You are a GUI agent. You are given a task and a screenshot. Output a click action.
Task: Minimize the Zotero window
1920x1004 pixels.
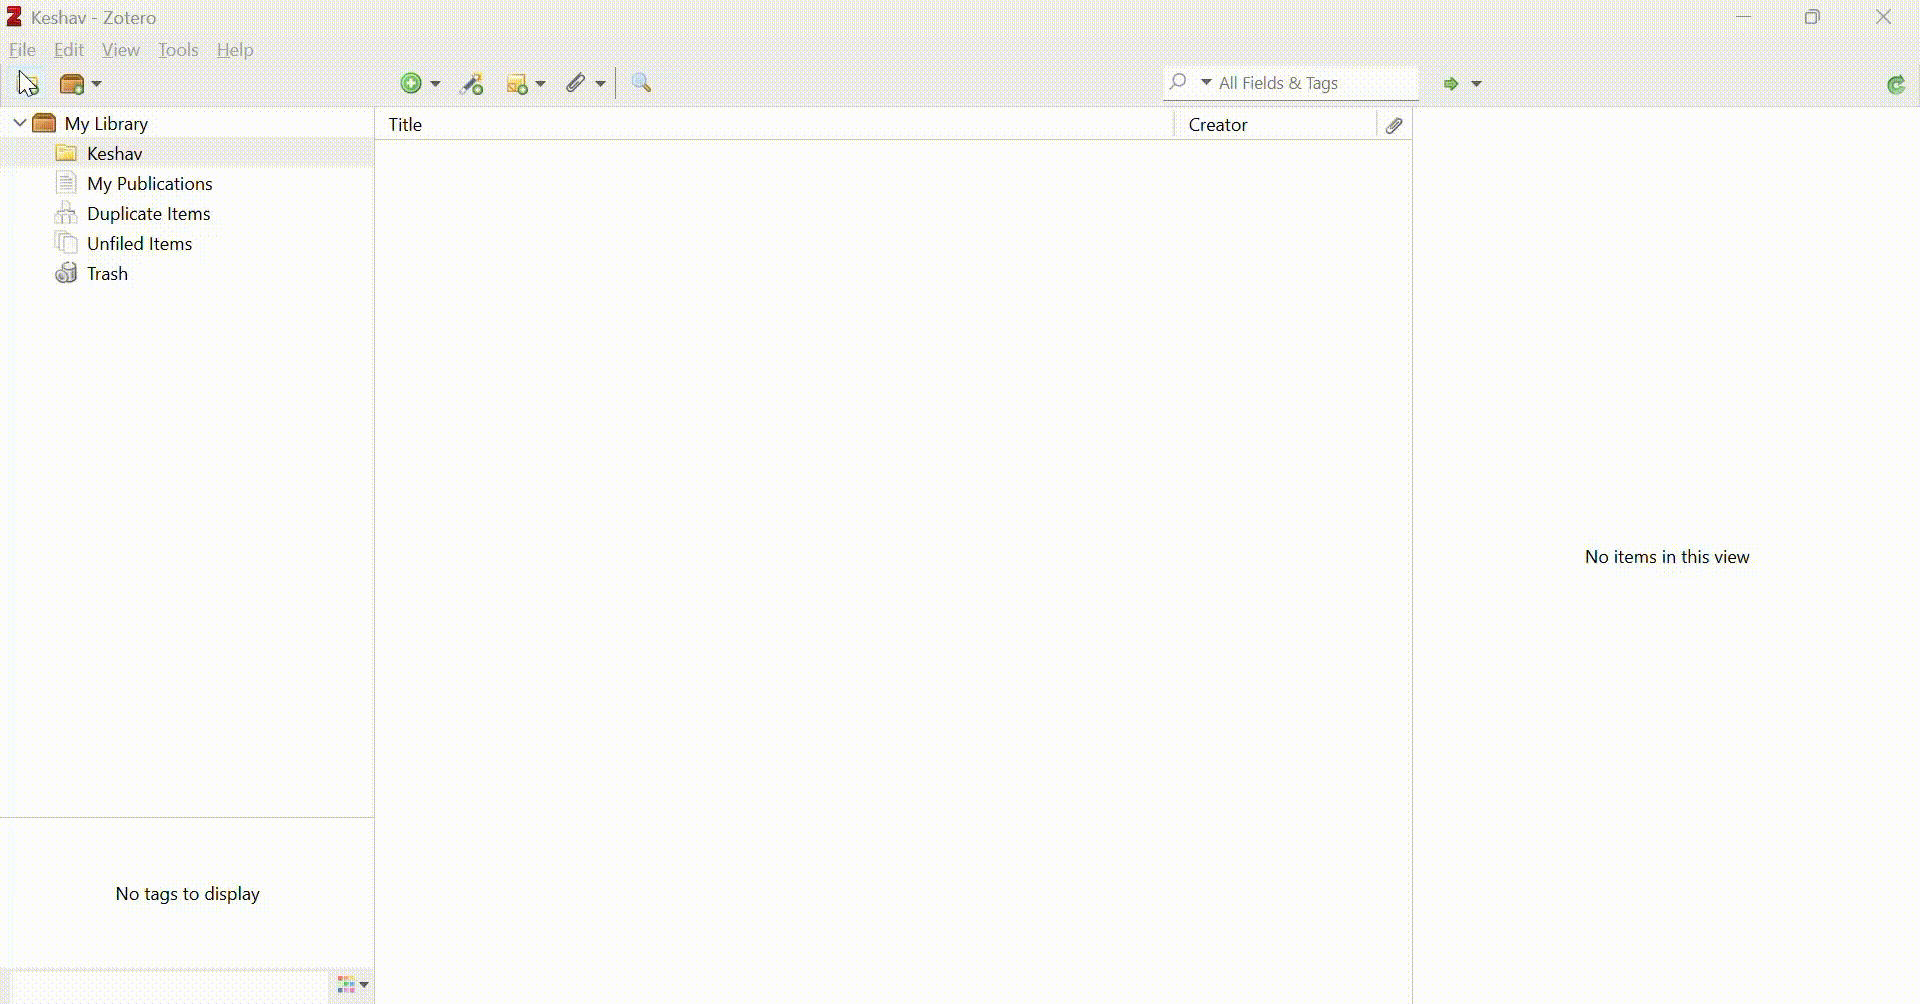(1744, 17)
